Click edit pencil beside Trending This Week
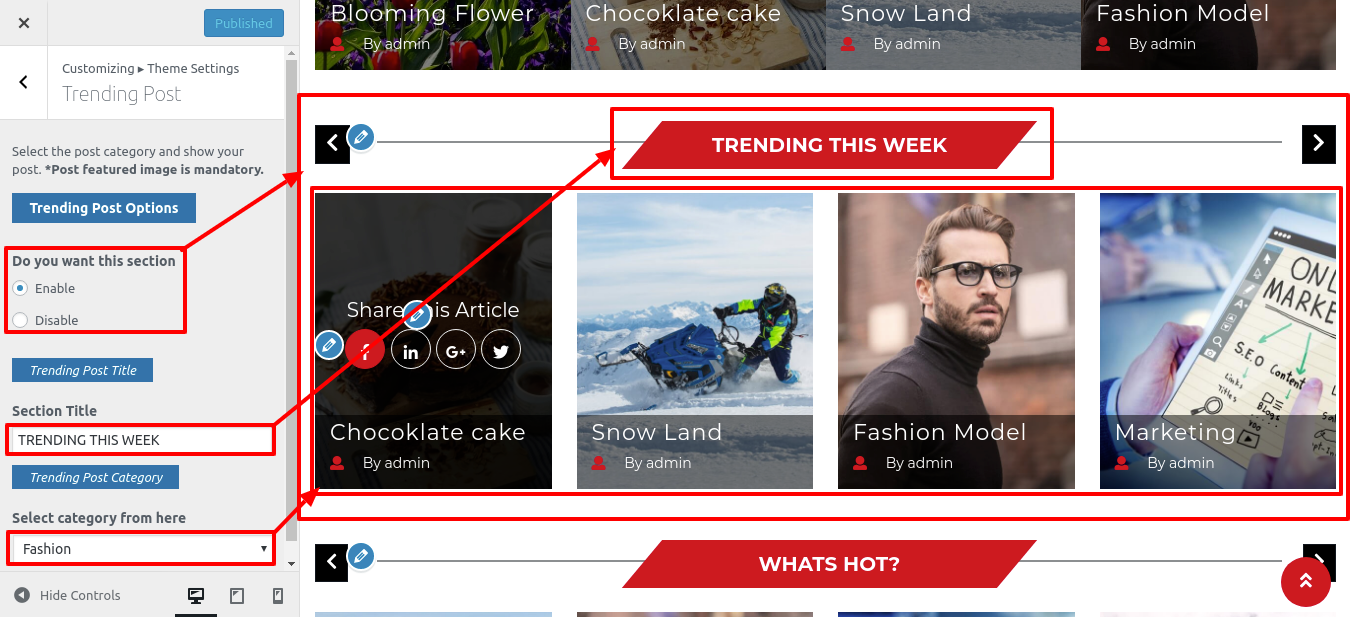 pos(361,137)
